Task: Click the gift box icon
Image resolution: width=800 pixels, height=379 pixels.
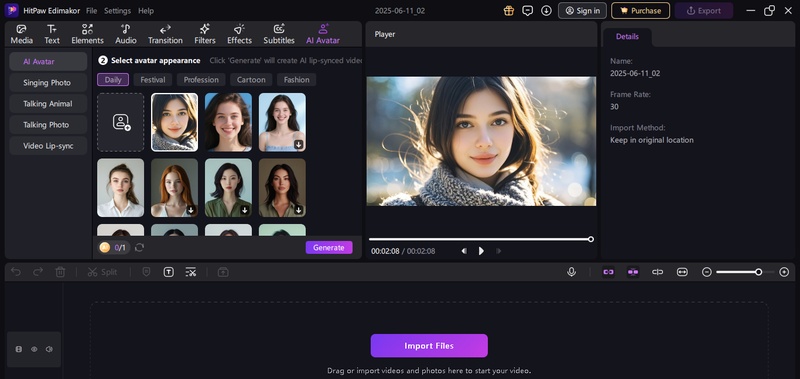Action: (x=509, y=10)
